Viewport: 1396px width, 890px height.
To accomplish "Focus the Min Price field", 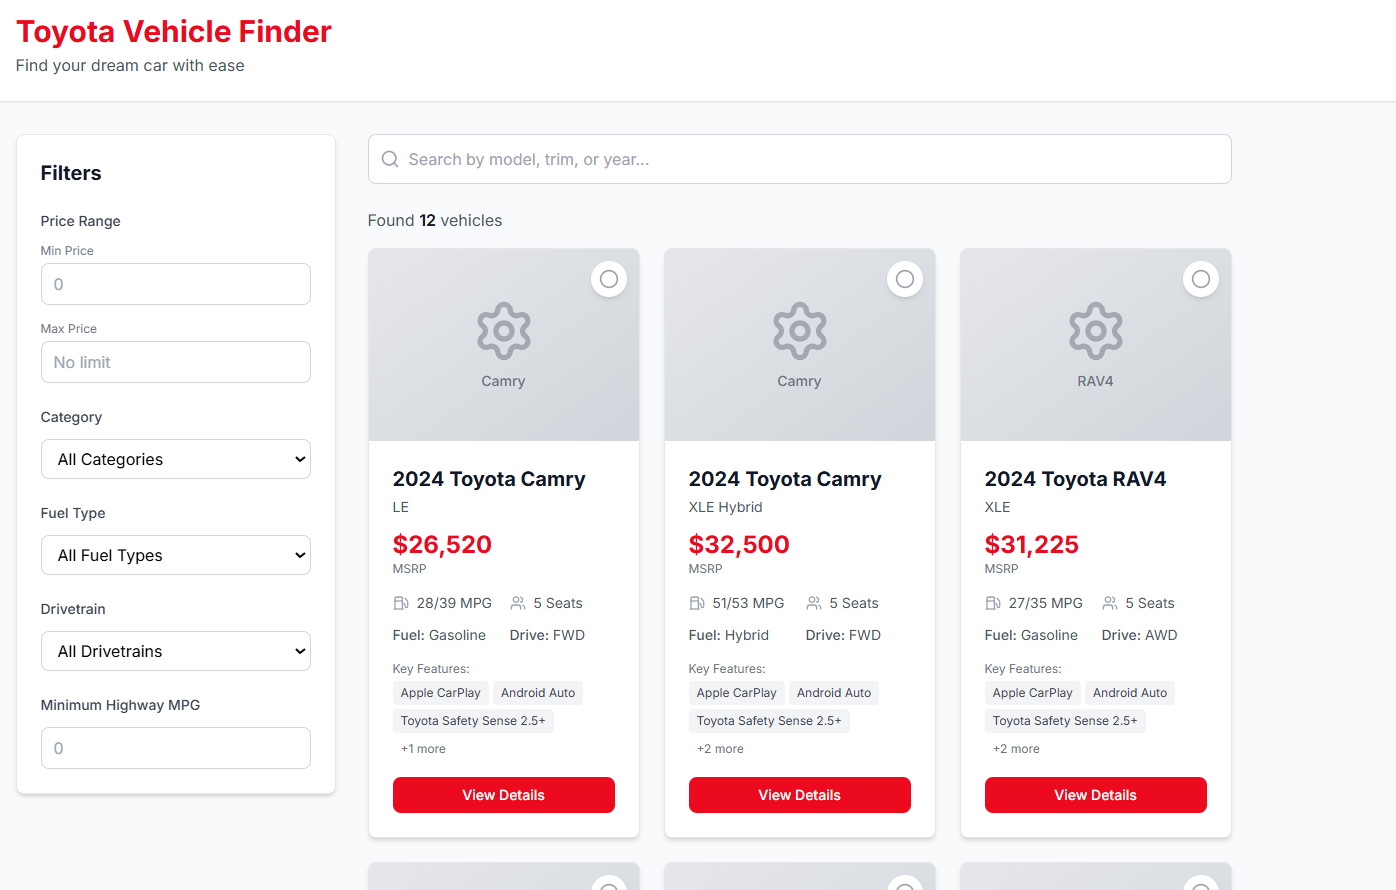I will coord(176,284).
